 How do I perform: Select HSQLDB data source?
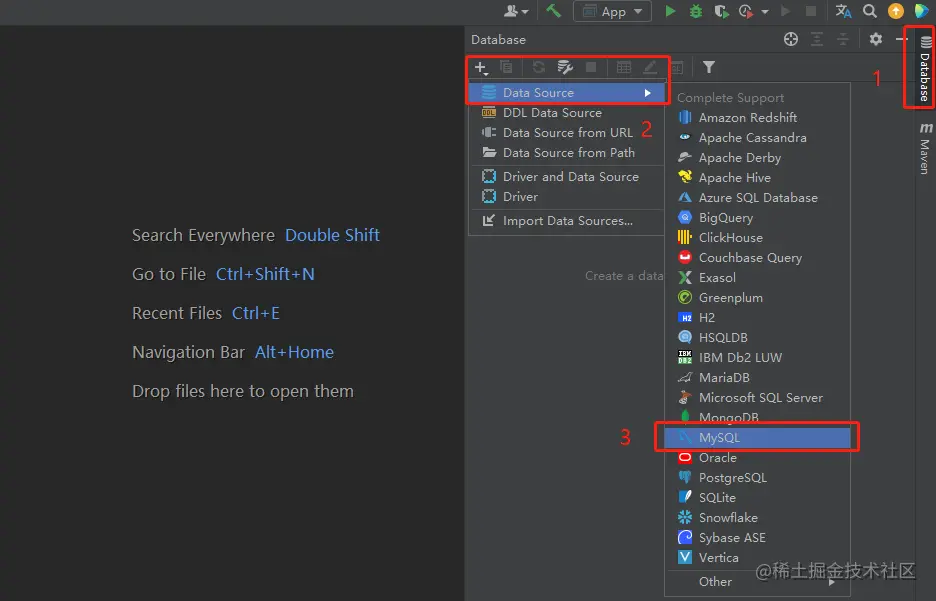click(757, 338)
